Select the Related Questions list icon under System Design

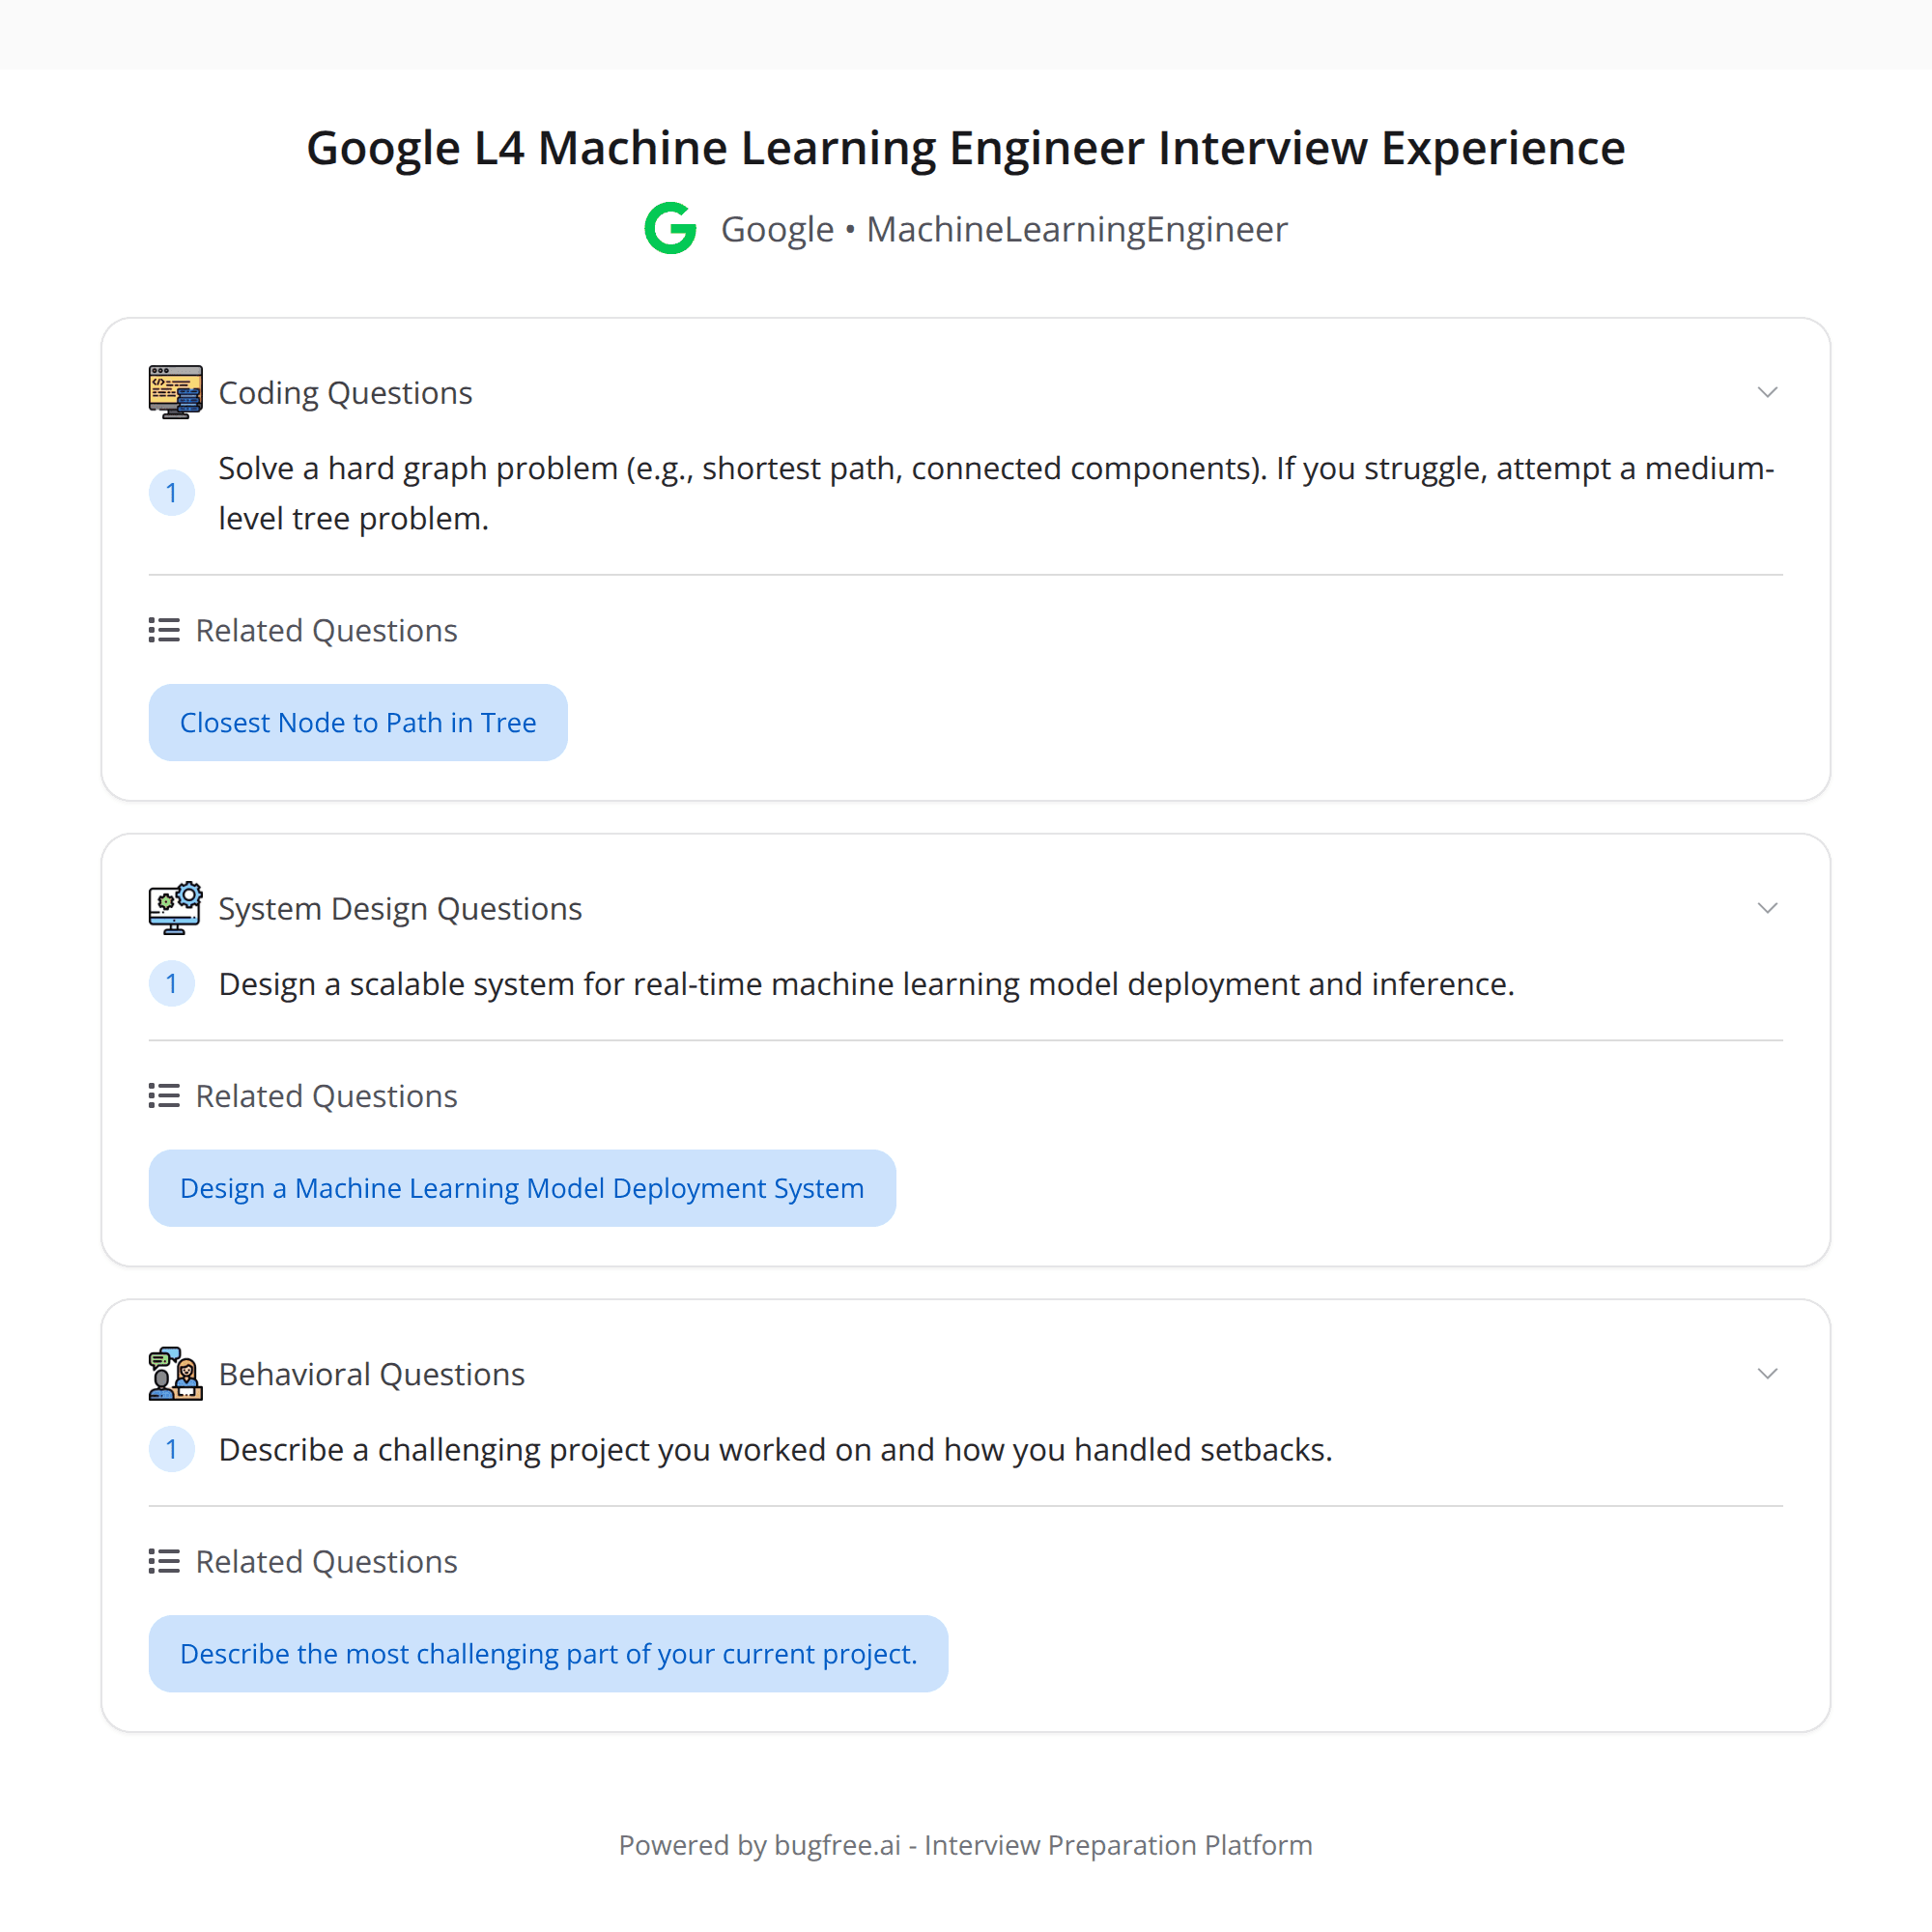162,1095
